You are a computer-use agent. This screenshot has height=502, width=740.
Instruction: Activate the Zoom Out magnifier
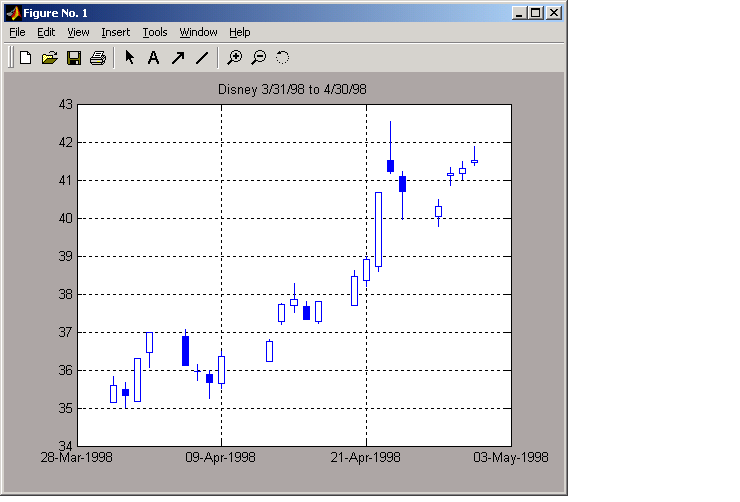point(259,58)
